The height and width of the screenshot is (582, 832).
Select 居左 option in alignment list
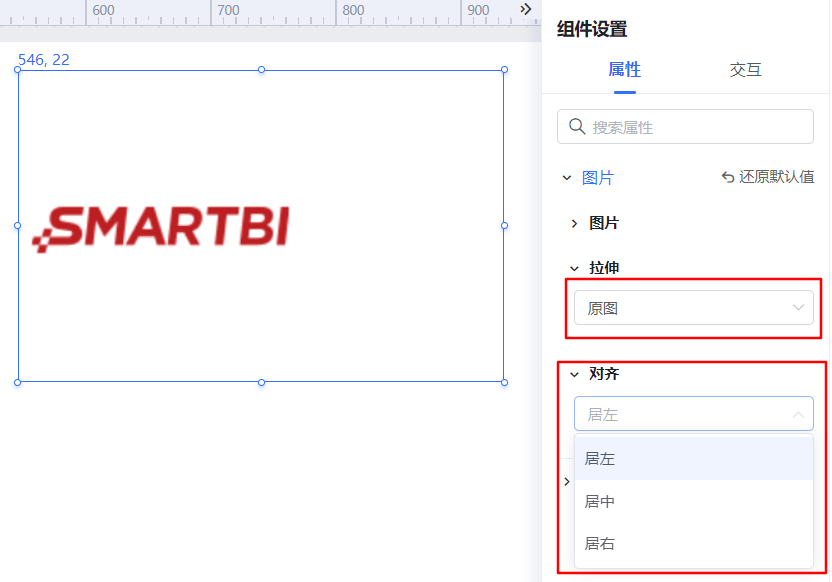[694, 458]
